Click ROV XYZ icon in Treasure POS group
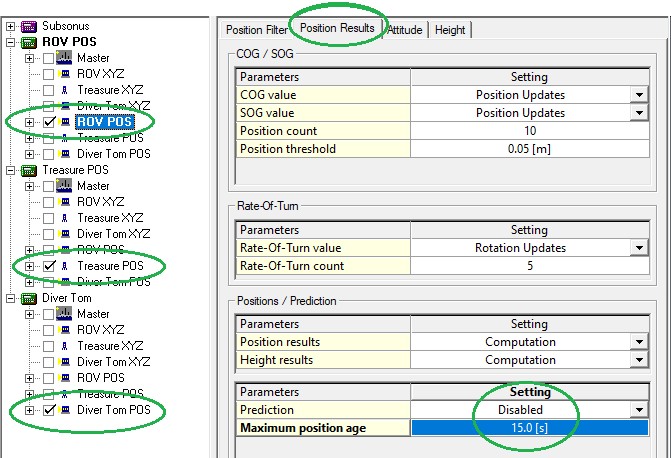Viewport: 671px width, 458px height. [x=65, y=202]
